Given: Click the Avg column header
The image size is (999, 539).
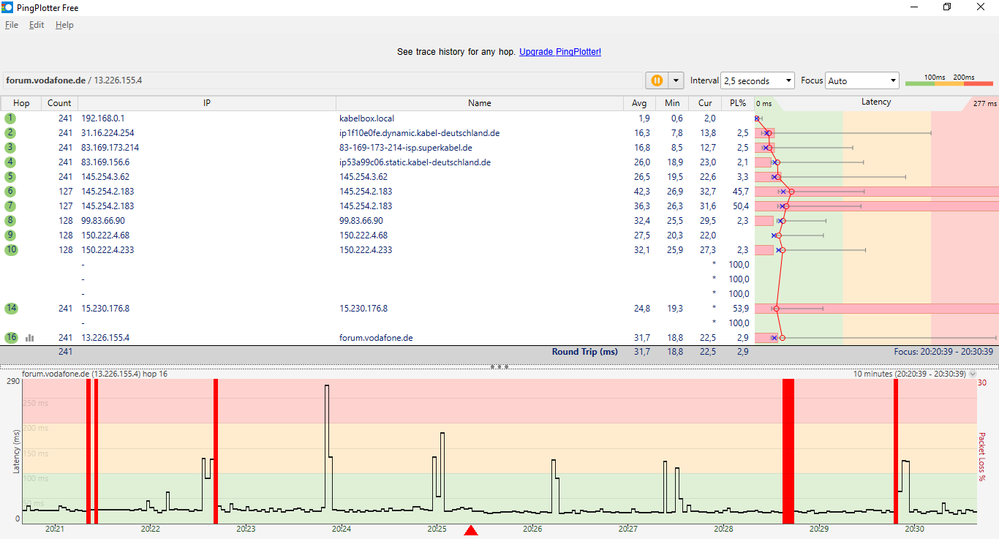Looking at the screenshot, I should [639, 103].
